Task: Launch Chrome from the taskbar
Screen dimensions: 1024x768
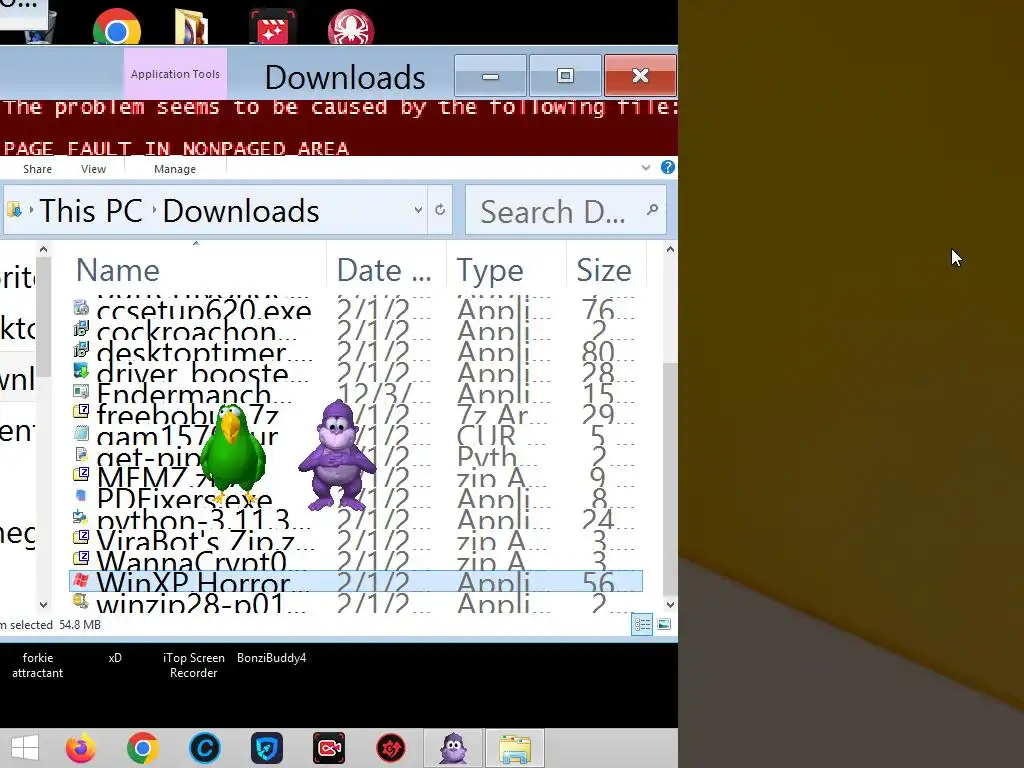Action: (x=142, y=748)
